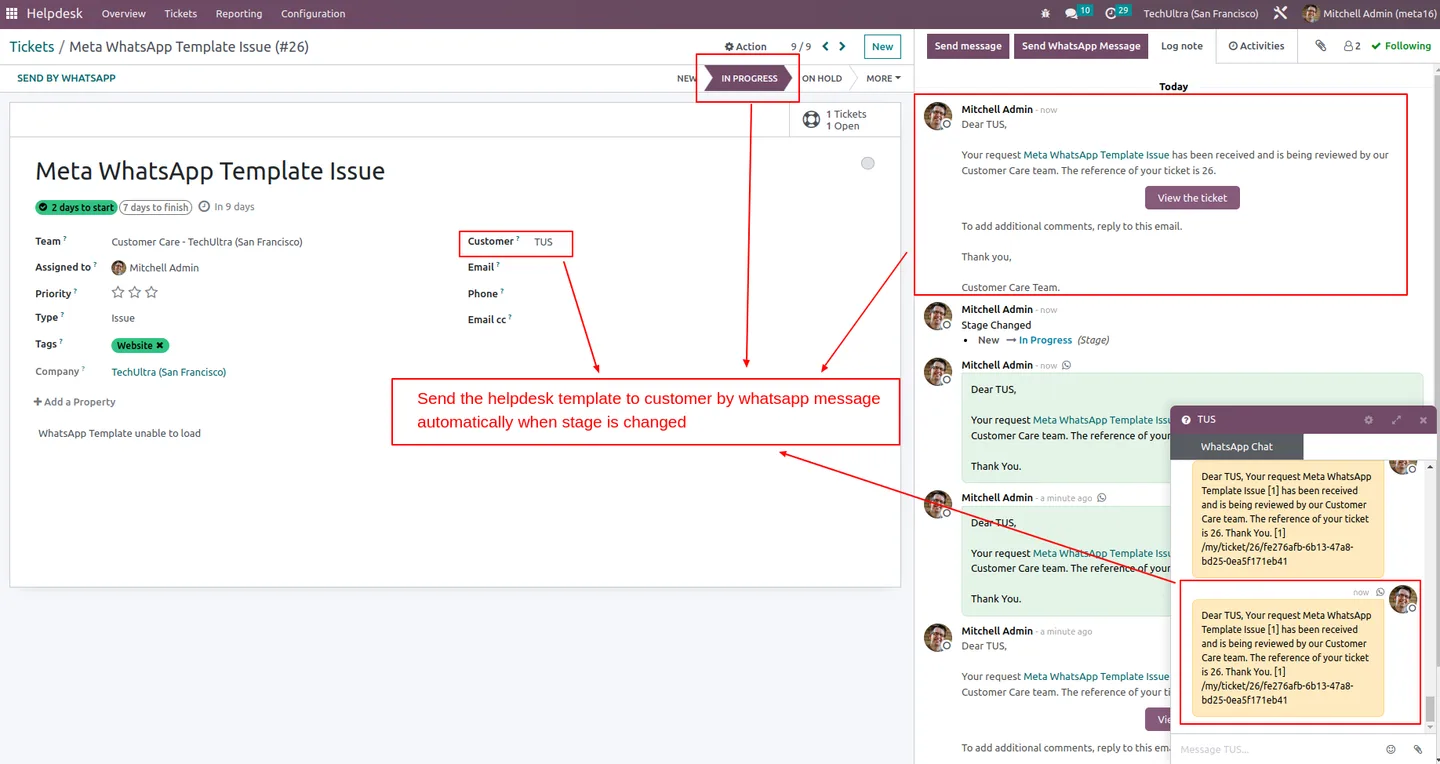
Task: Click the description WhatsApp Template unable to load
Action: tap(120, 434)
